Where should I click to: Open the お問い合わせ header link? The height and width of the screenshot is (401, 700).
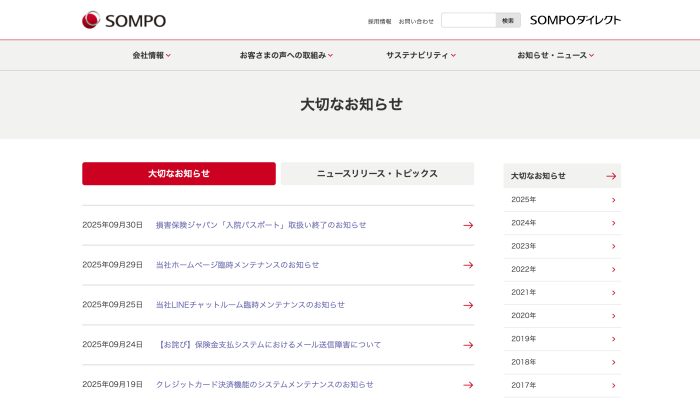pos(416,21)
